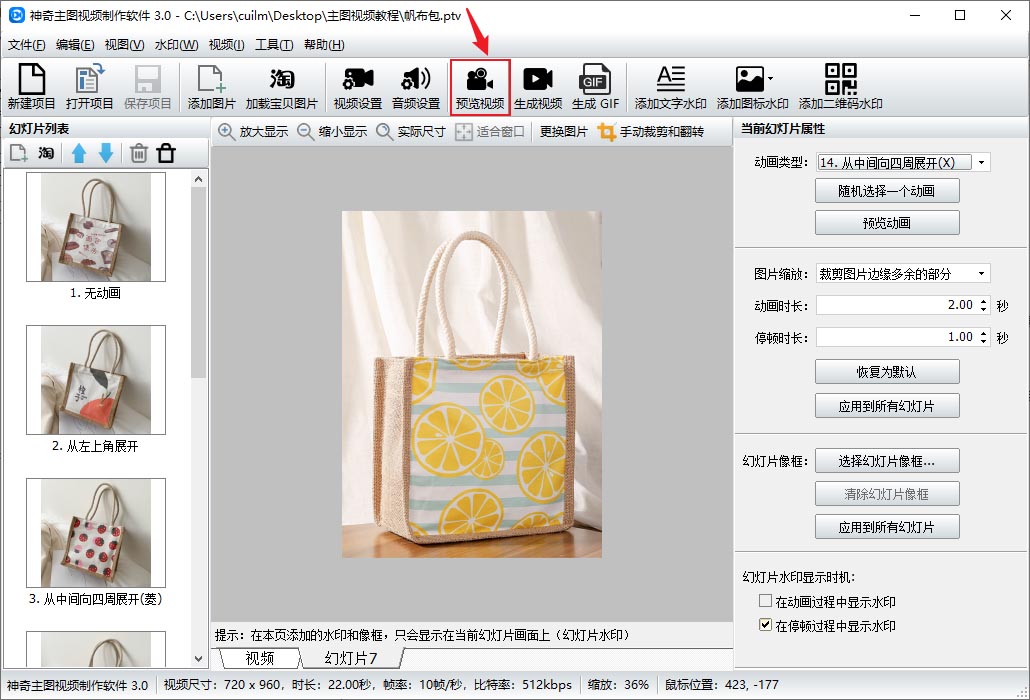This screenshot has width=1030, height=700.
Task: Click 更换图片 to replace the image
Action: tap(564, 131)
